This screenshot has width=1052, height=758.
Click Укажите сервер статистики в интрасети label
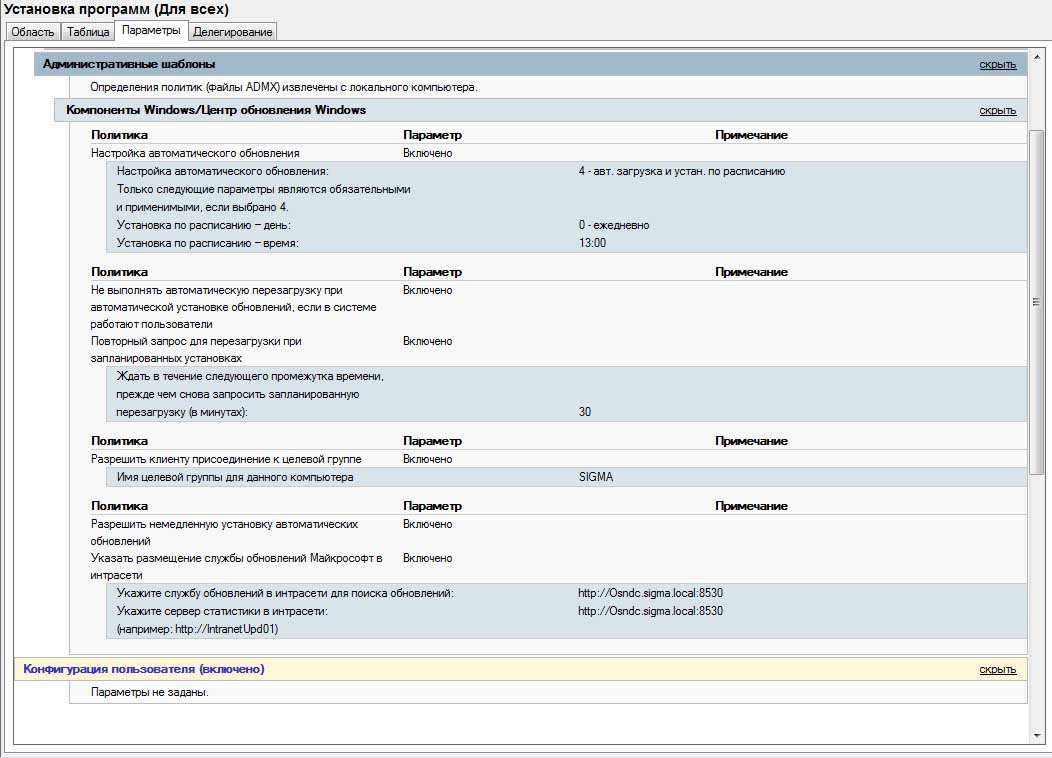point(222,611)
